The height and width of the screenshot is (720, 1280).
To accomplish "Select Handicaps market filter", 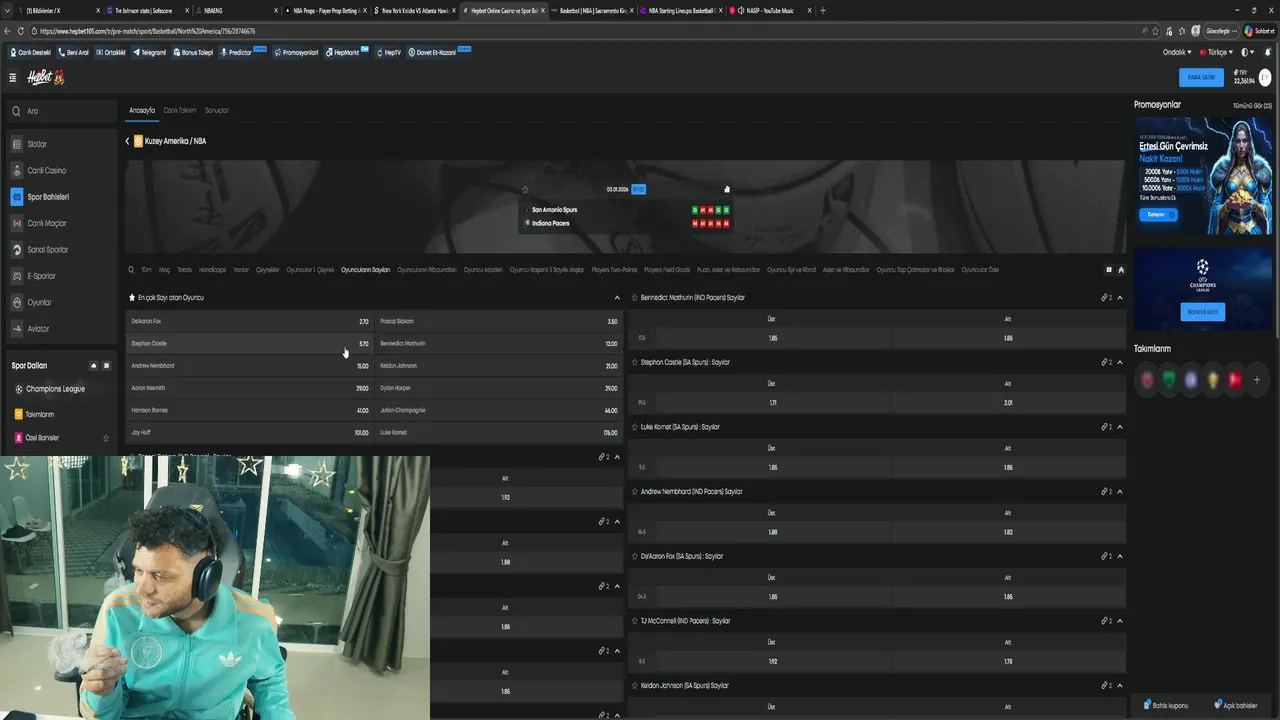I will [x=212, y=269].
